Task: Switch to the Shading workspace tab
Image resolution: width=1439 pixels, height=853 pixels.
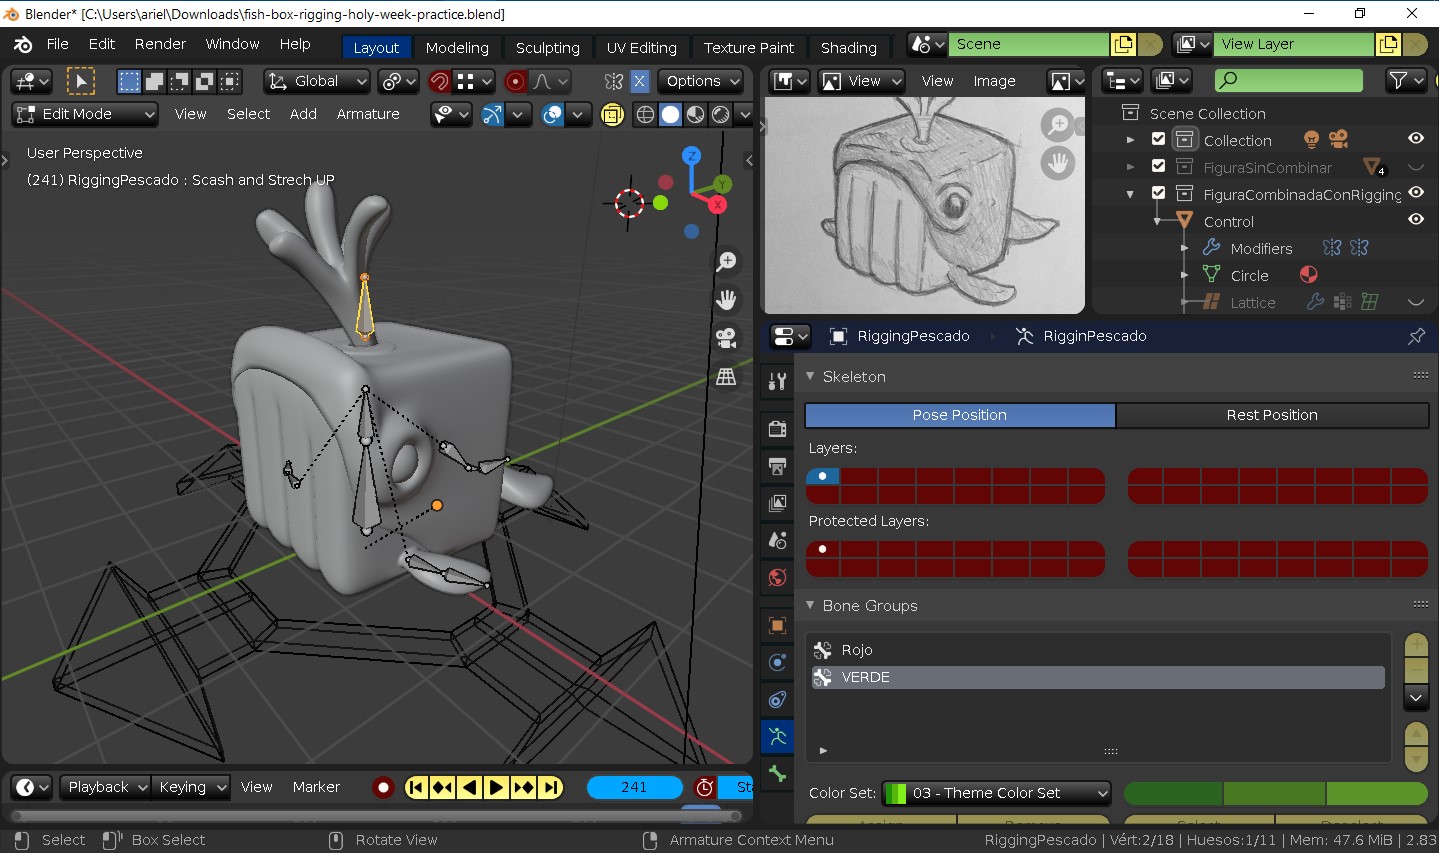Action: pyautogui.click(x=849, y=47)
